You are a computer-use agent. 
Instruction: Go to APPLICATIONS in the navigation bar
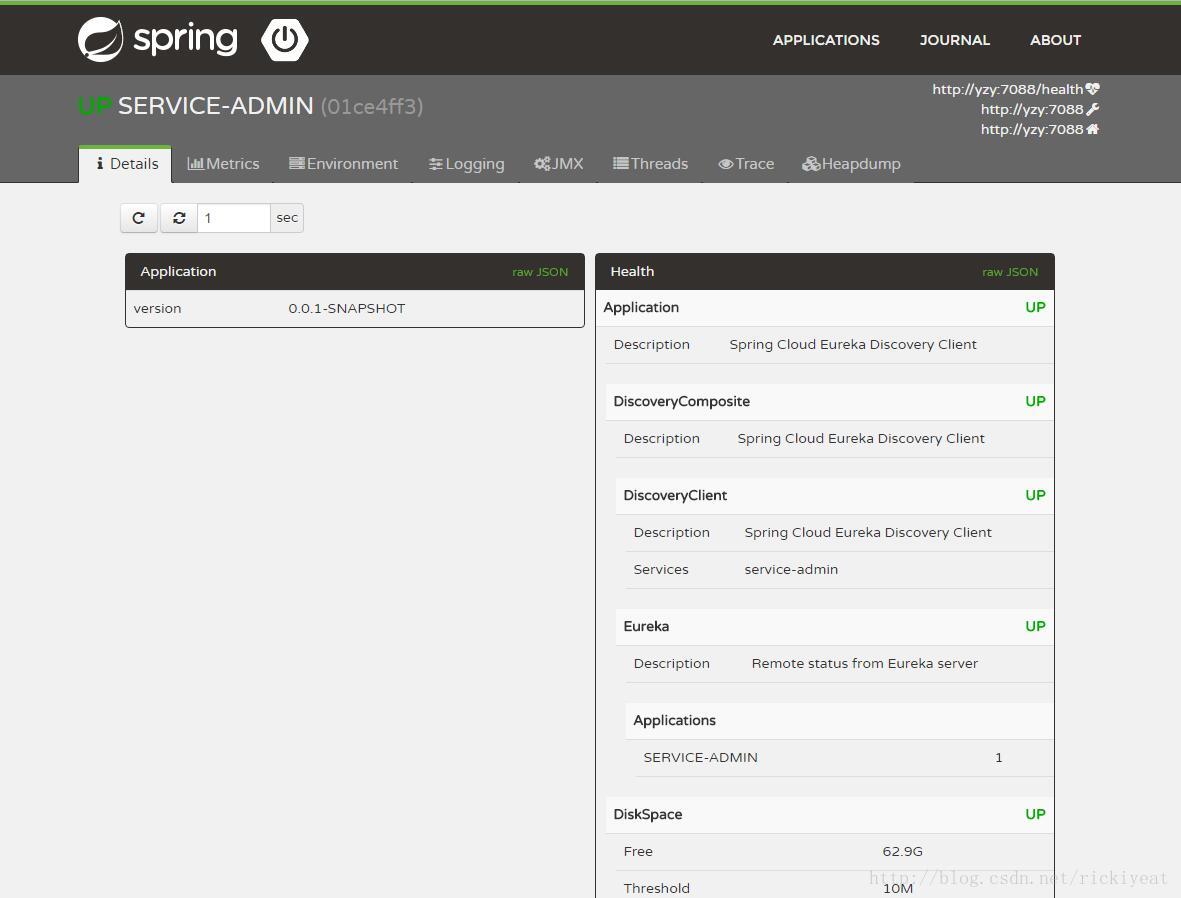pyautogui.click(x=826, y=40)
